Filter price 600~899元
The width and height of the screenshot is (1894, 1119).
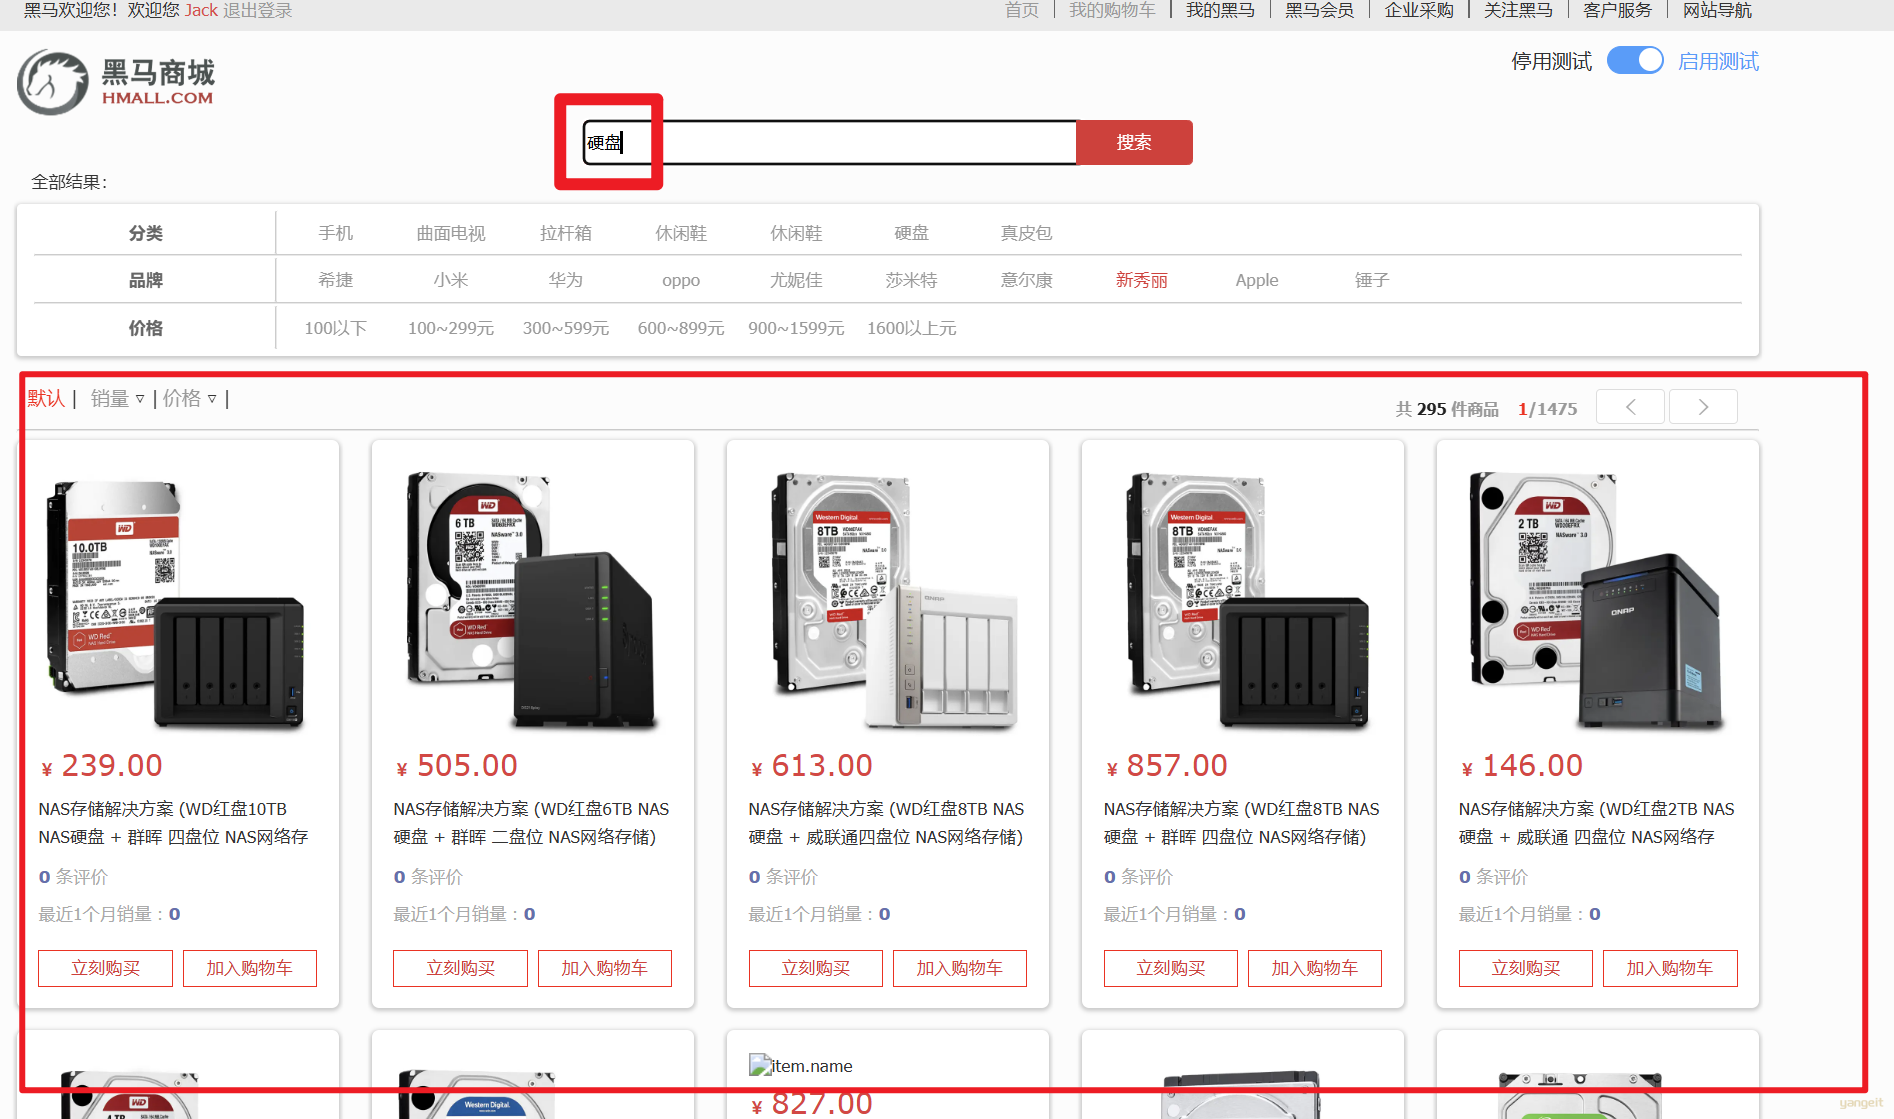681,328
